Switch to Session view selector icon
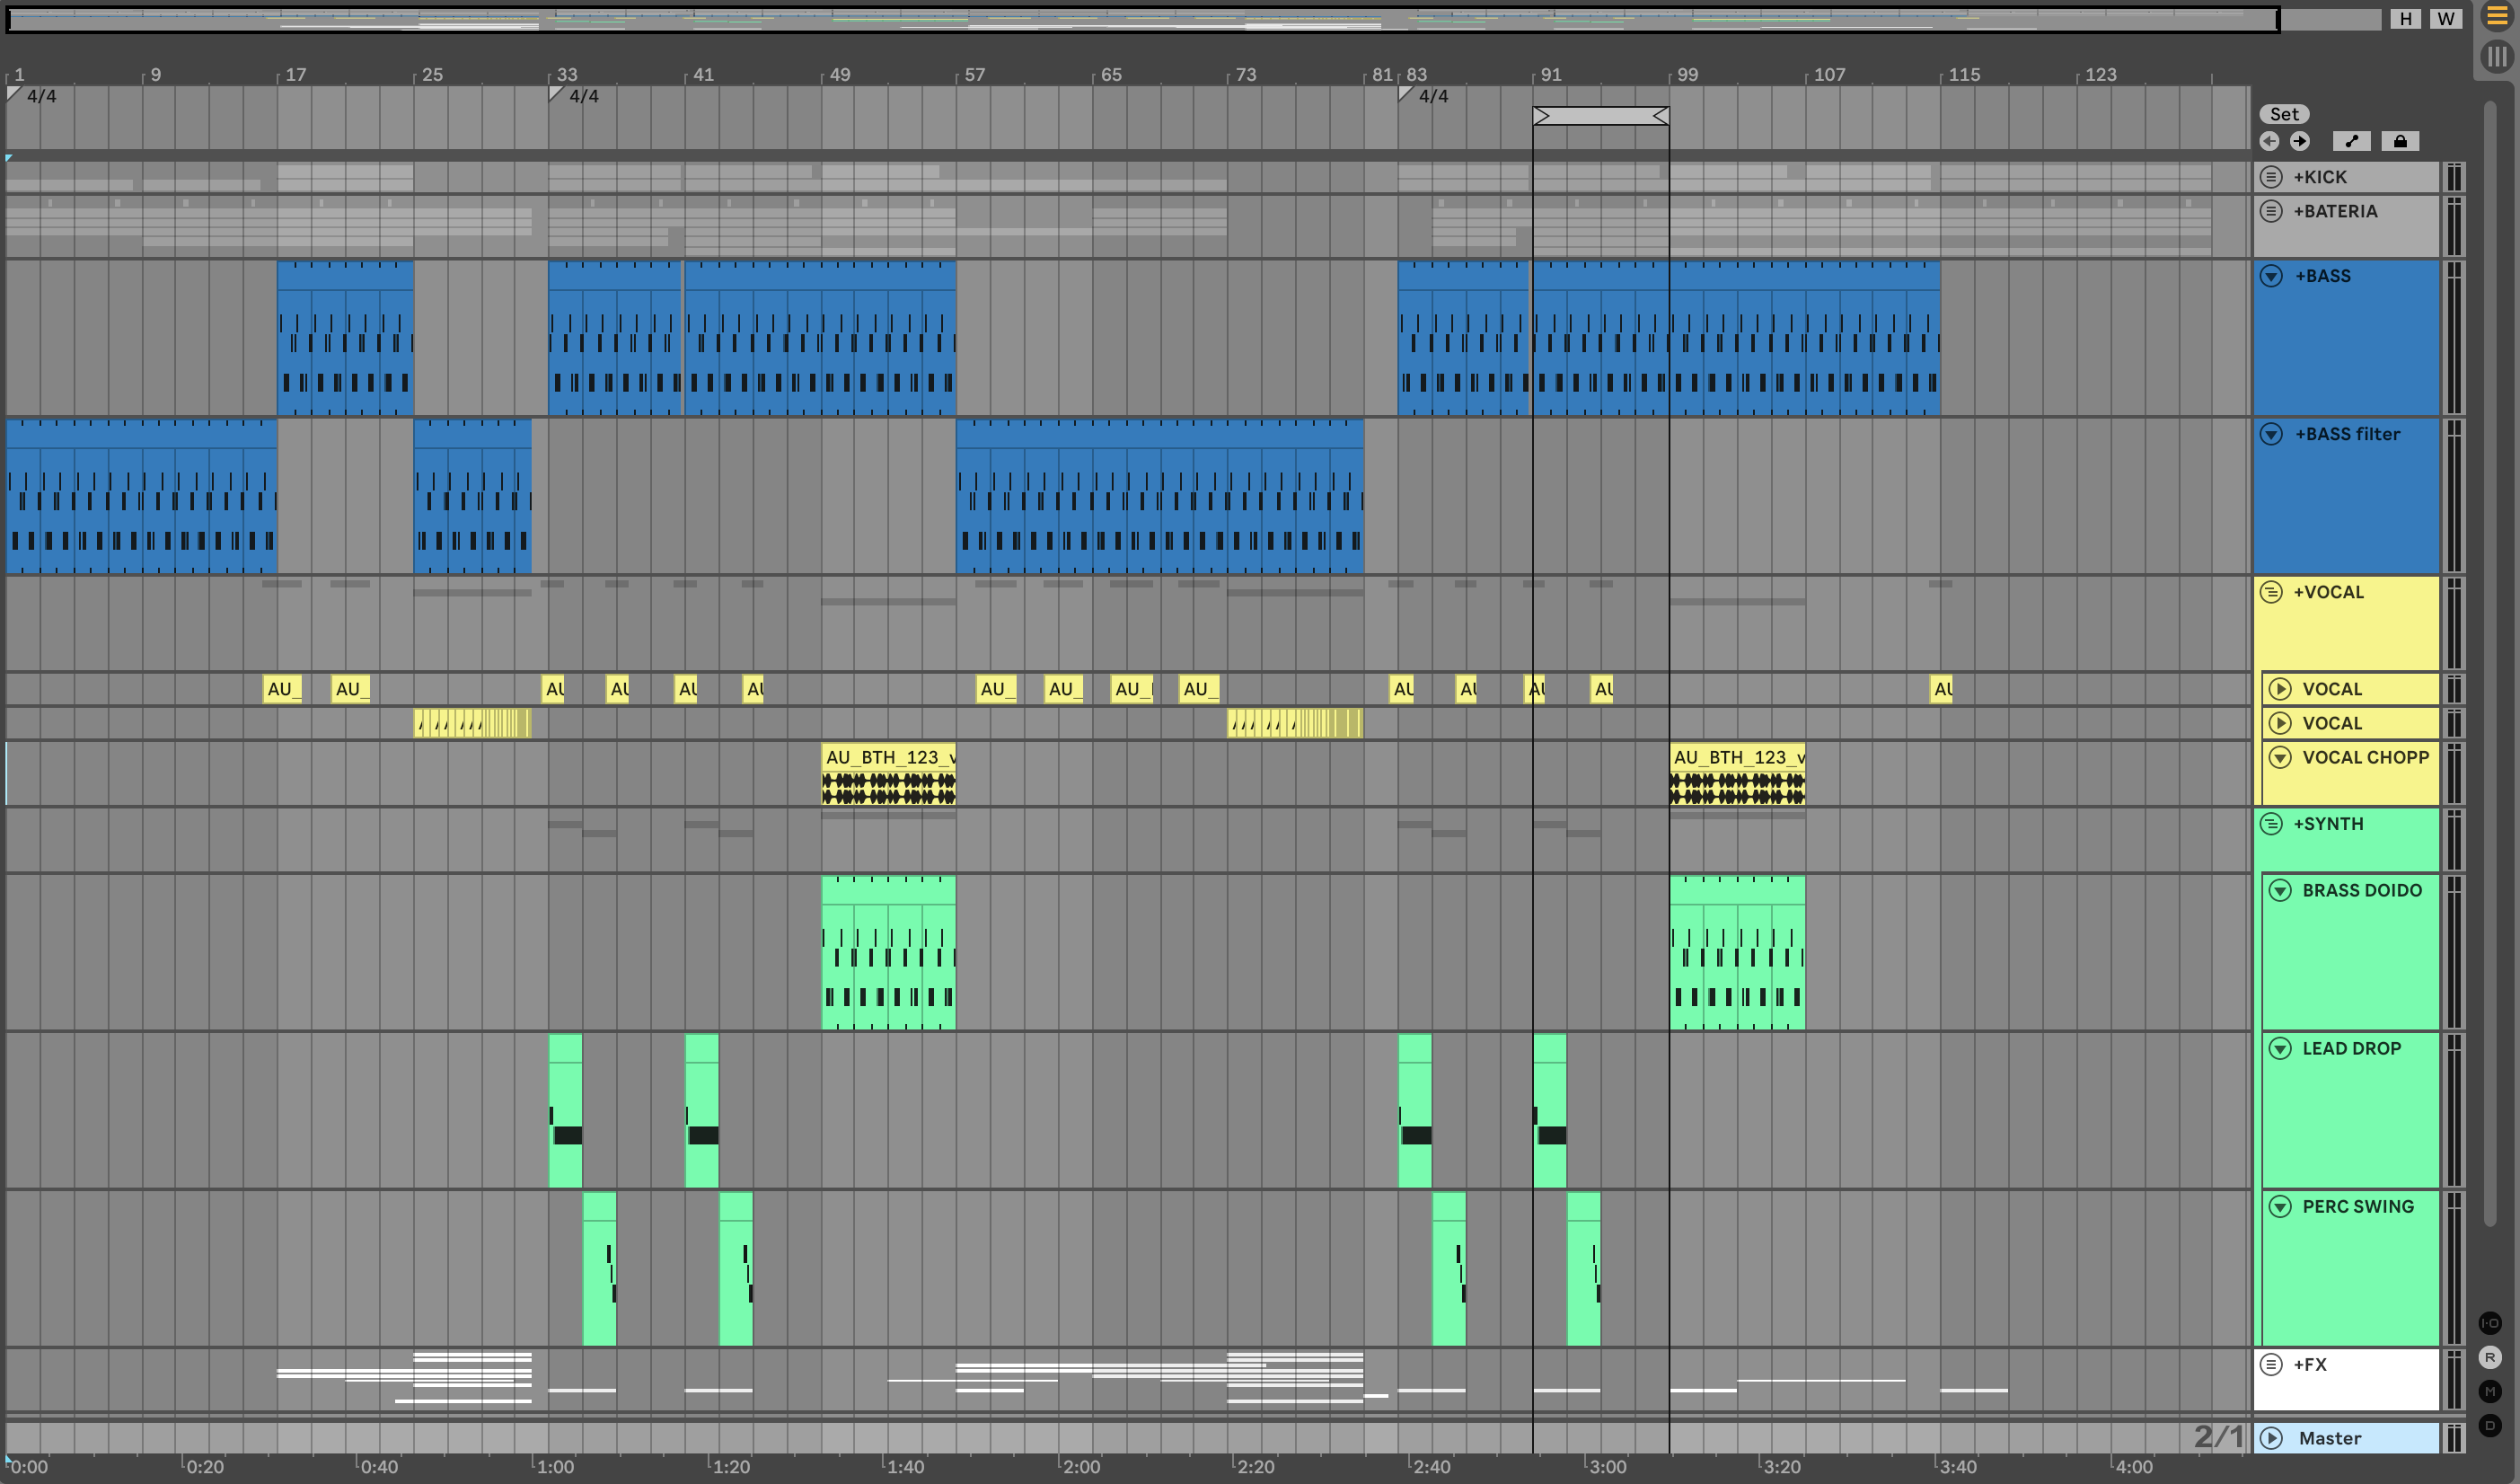This screenshot has width=2520, height=1484. tap(2497, 56)
